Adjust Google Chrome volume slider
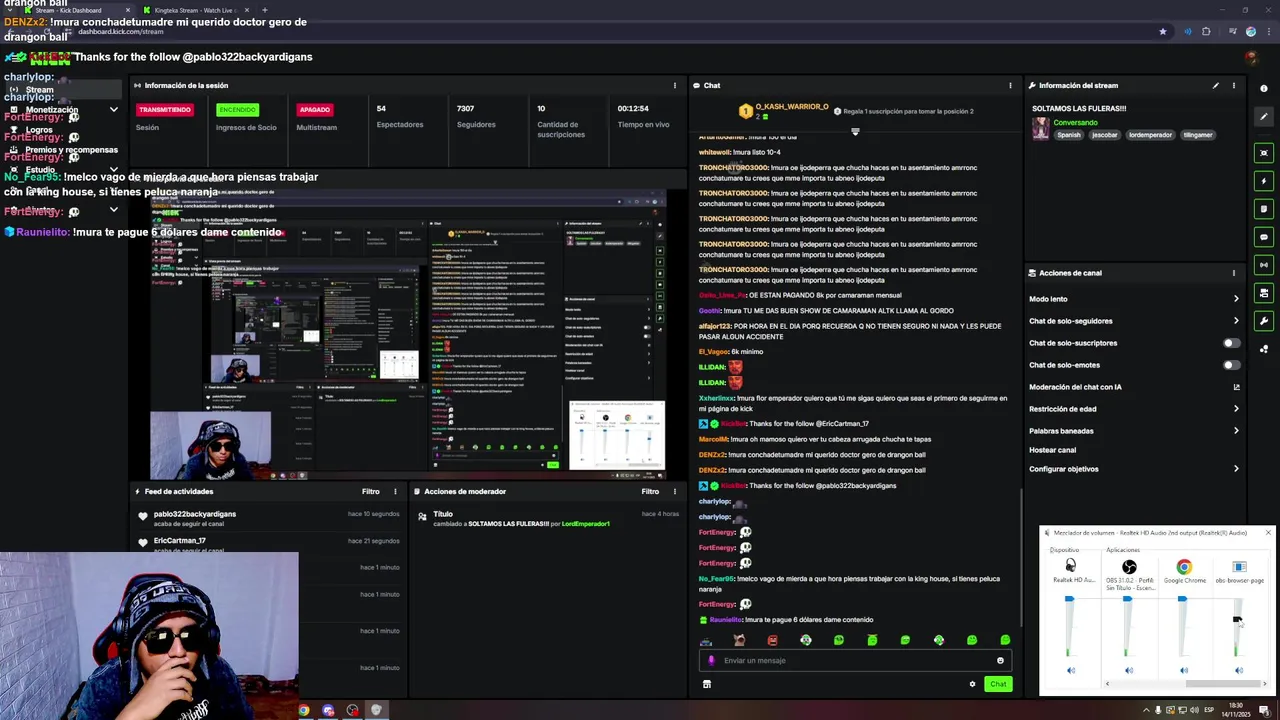The height and width of the screenshot is (720, 1280). pyautogui.click(x=1182, y=599)
